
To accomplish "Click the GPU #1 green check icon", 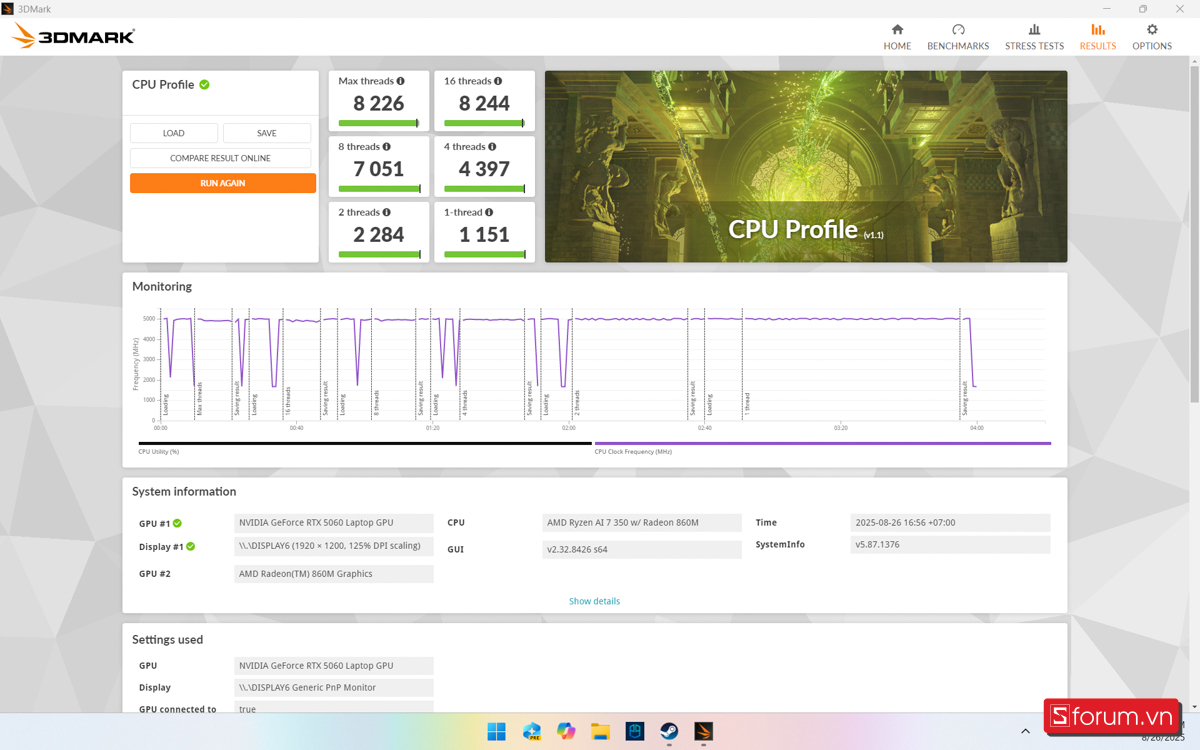I will pos(177,523).
